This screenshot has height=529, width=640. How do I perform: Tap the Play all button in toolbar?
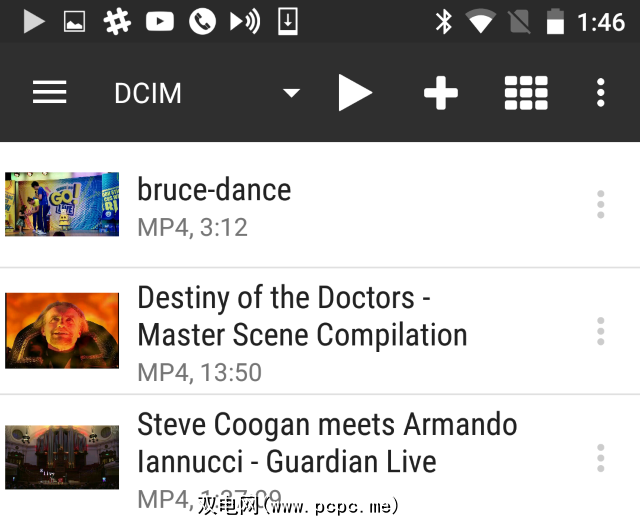[x=354, y=93]
